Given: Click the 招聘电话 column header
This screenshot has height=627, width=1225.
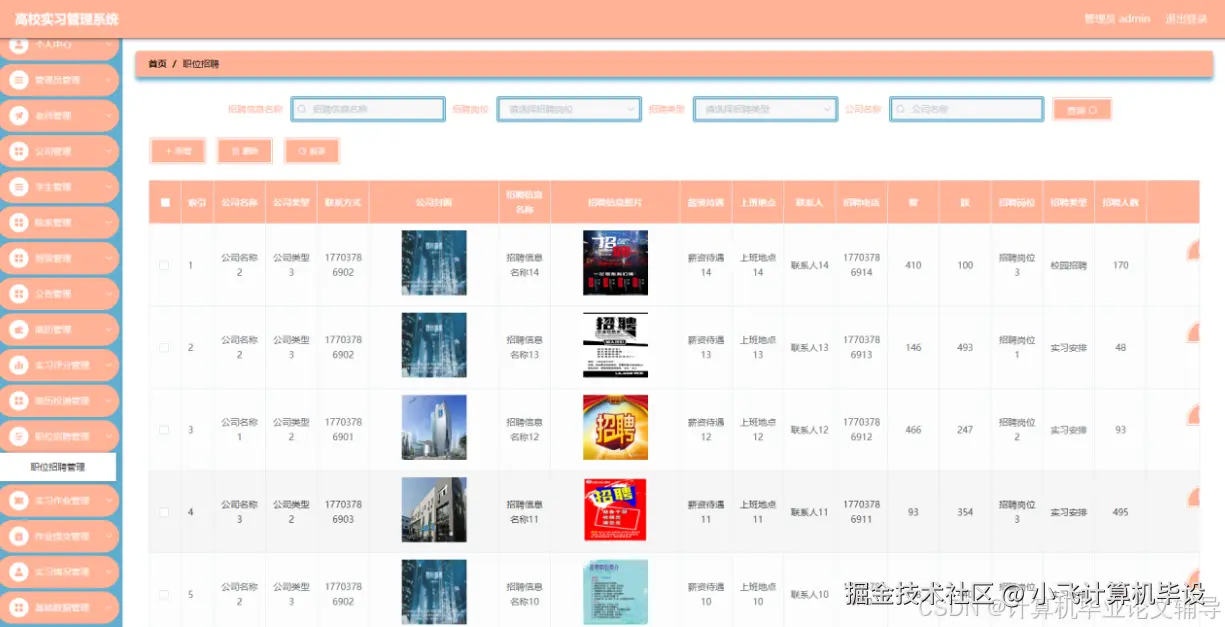Looking at the screenshot, I should pyautogui.click(x=862, y=202).
